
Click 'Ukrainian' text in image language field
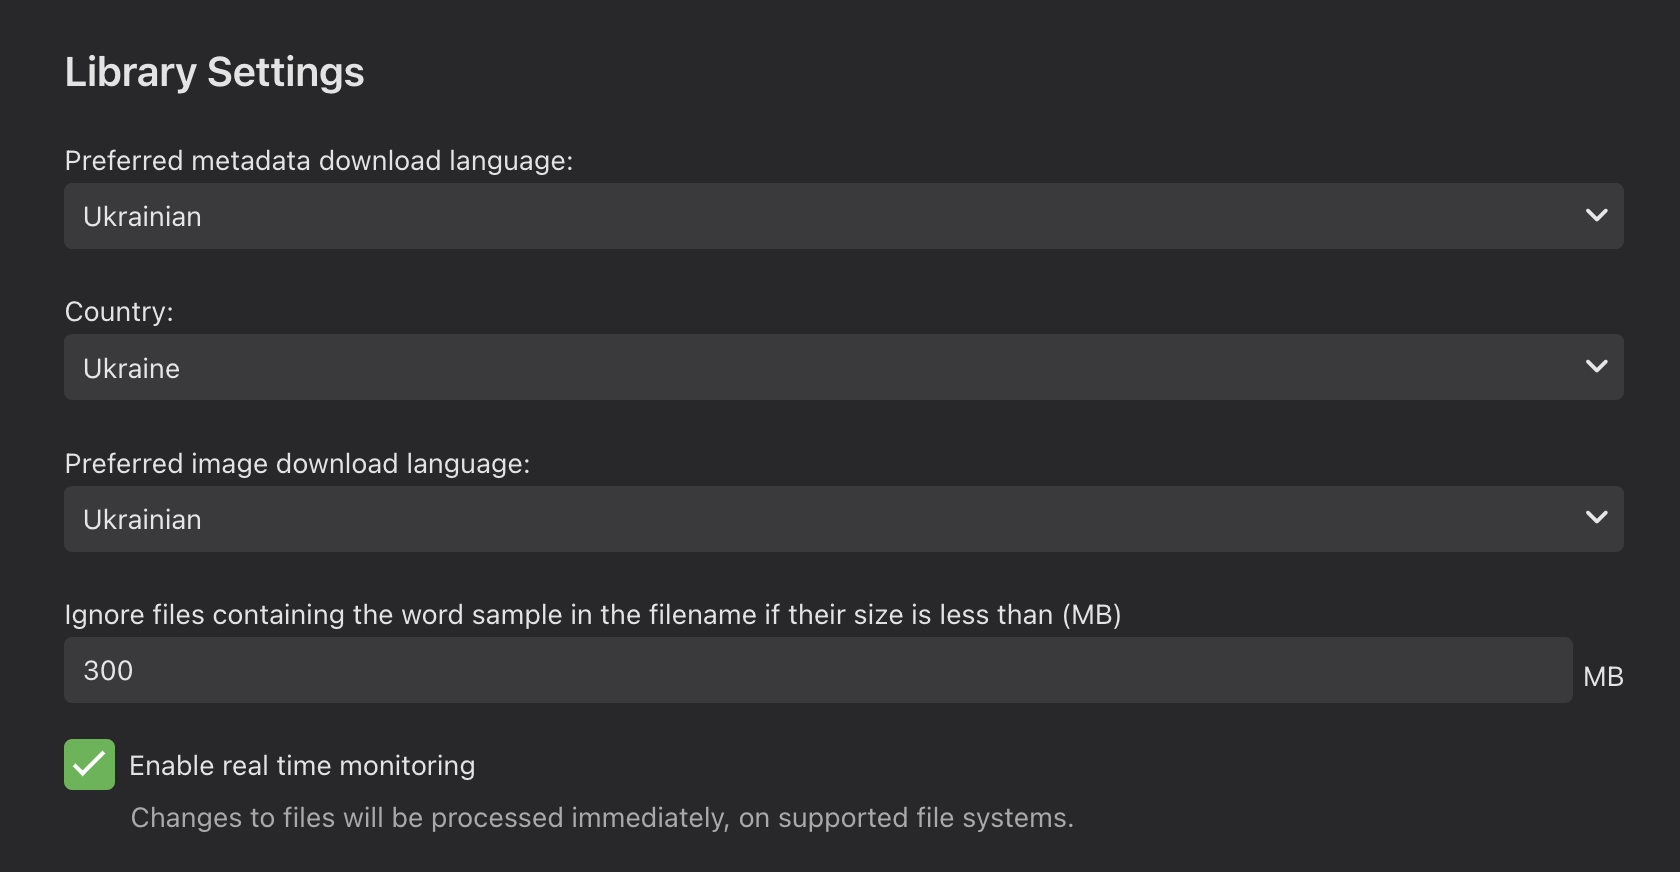tap(142, 520)
